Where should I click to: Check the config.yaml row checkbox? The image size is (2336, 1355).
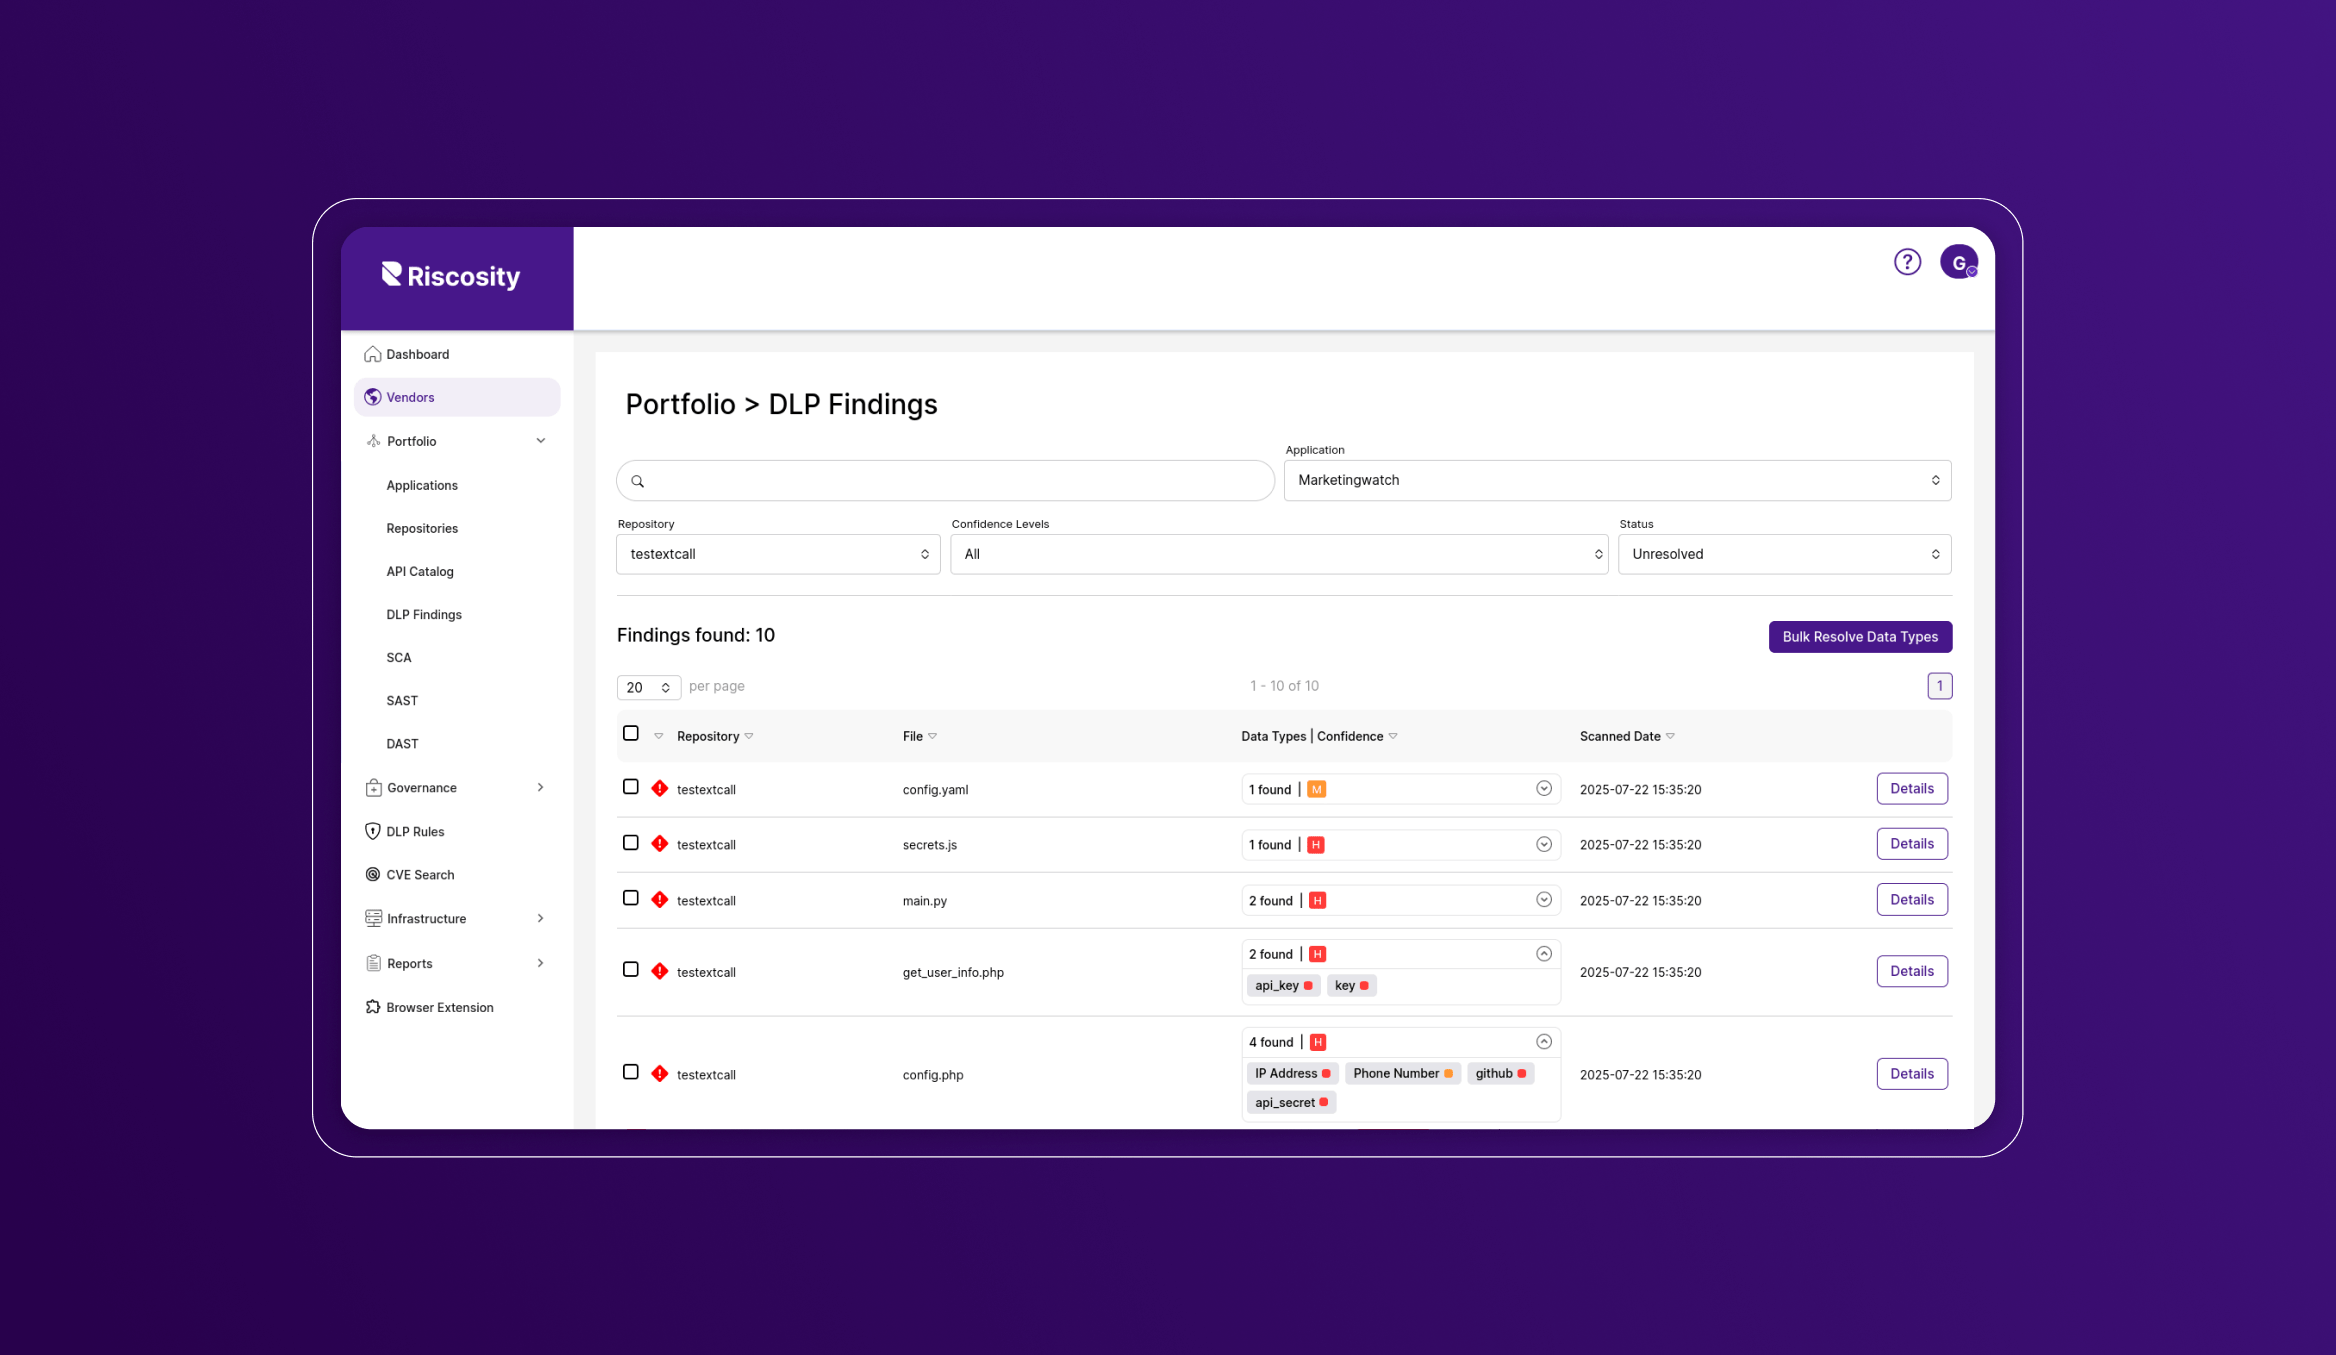[631, 787]
